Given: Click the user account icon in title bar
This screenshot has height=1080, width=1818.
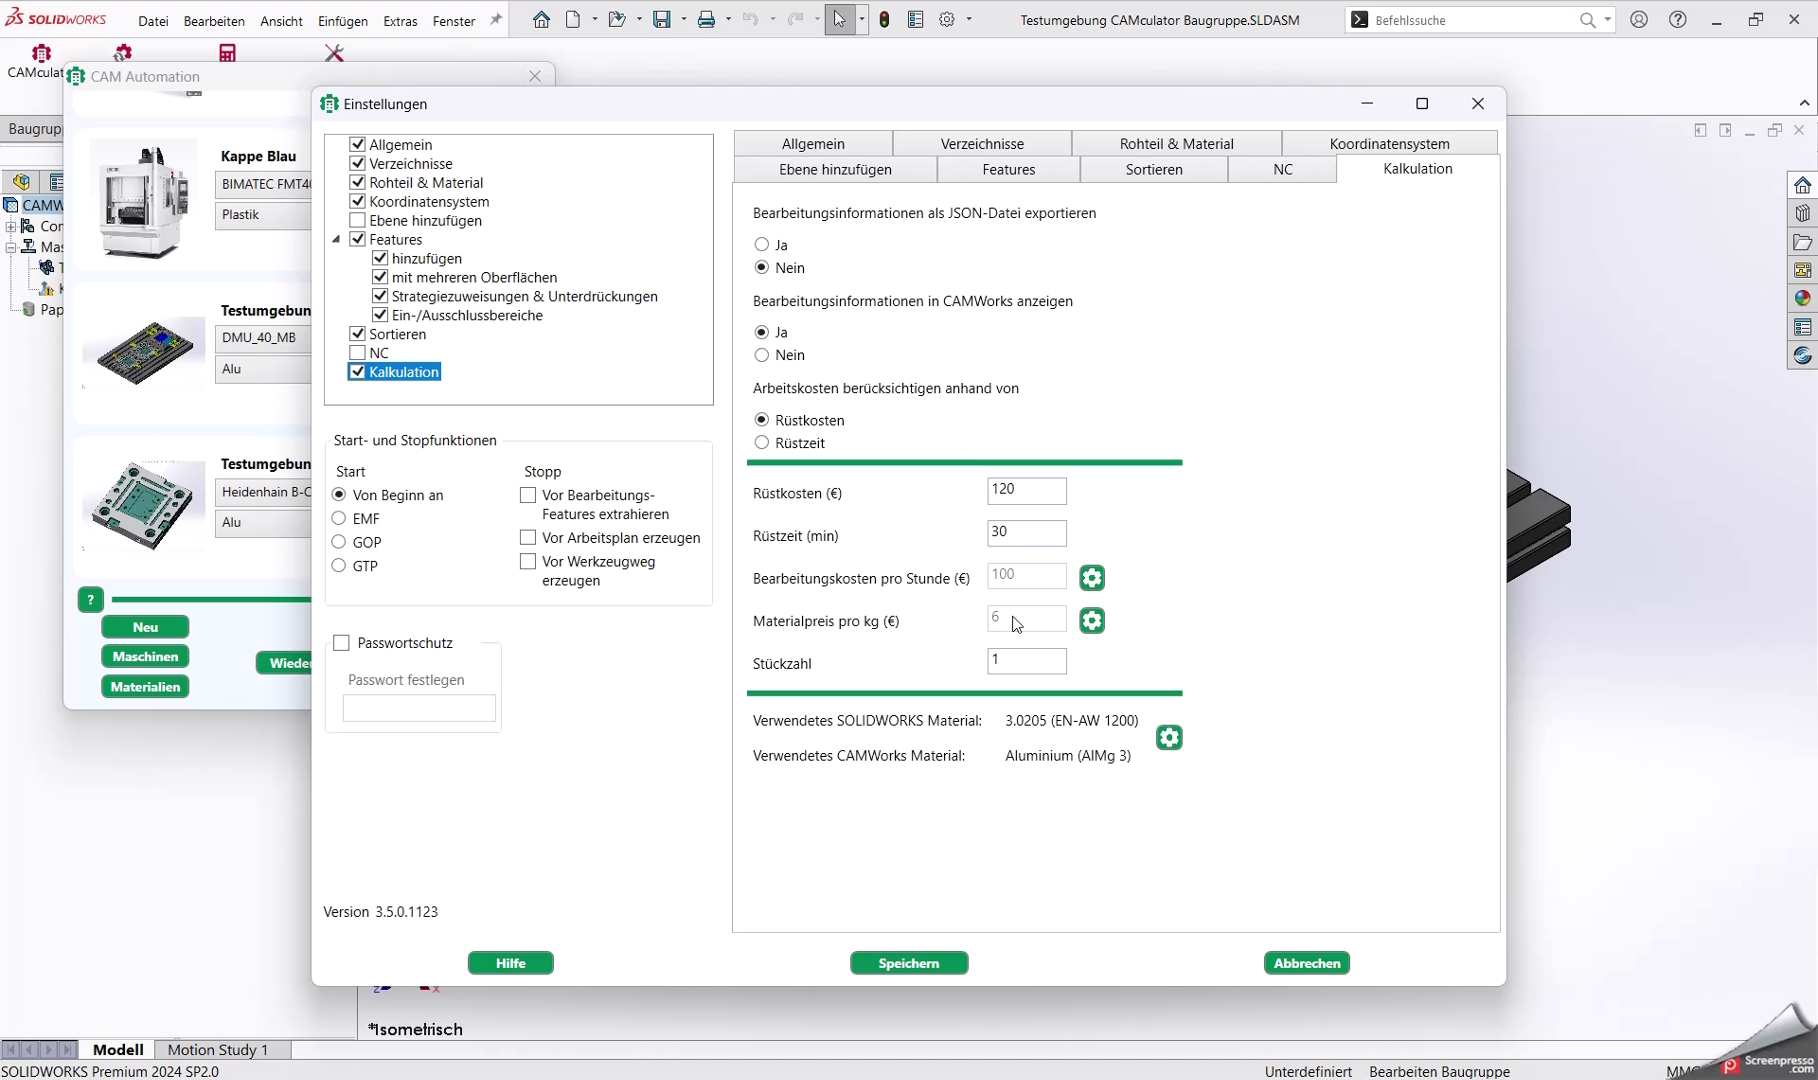Looking at the screenshot, I should pyautogui.click(x=1639, y=19).
